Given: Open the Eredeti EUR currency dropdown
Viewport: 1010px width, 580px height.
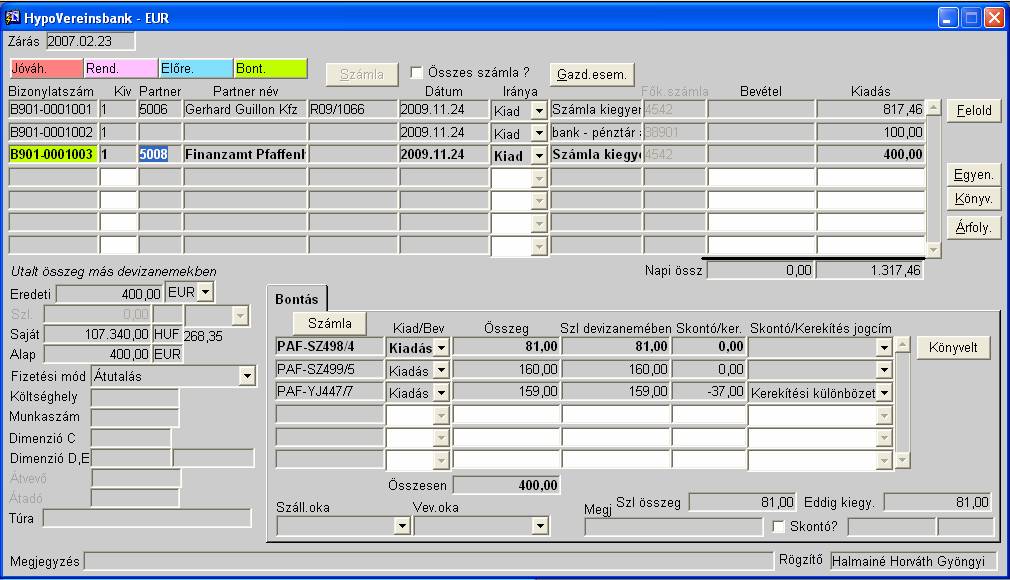Looking at the screenshot, I should click(x=205, y=292).
